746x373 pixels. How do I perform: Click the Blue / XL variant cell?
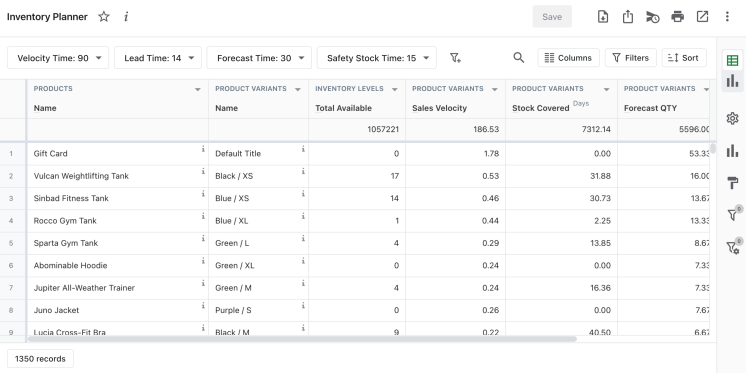[x=258, y=221]
